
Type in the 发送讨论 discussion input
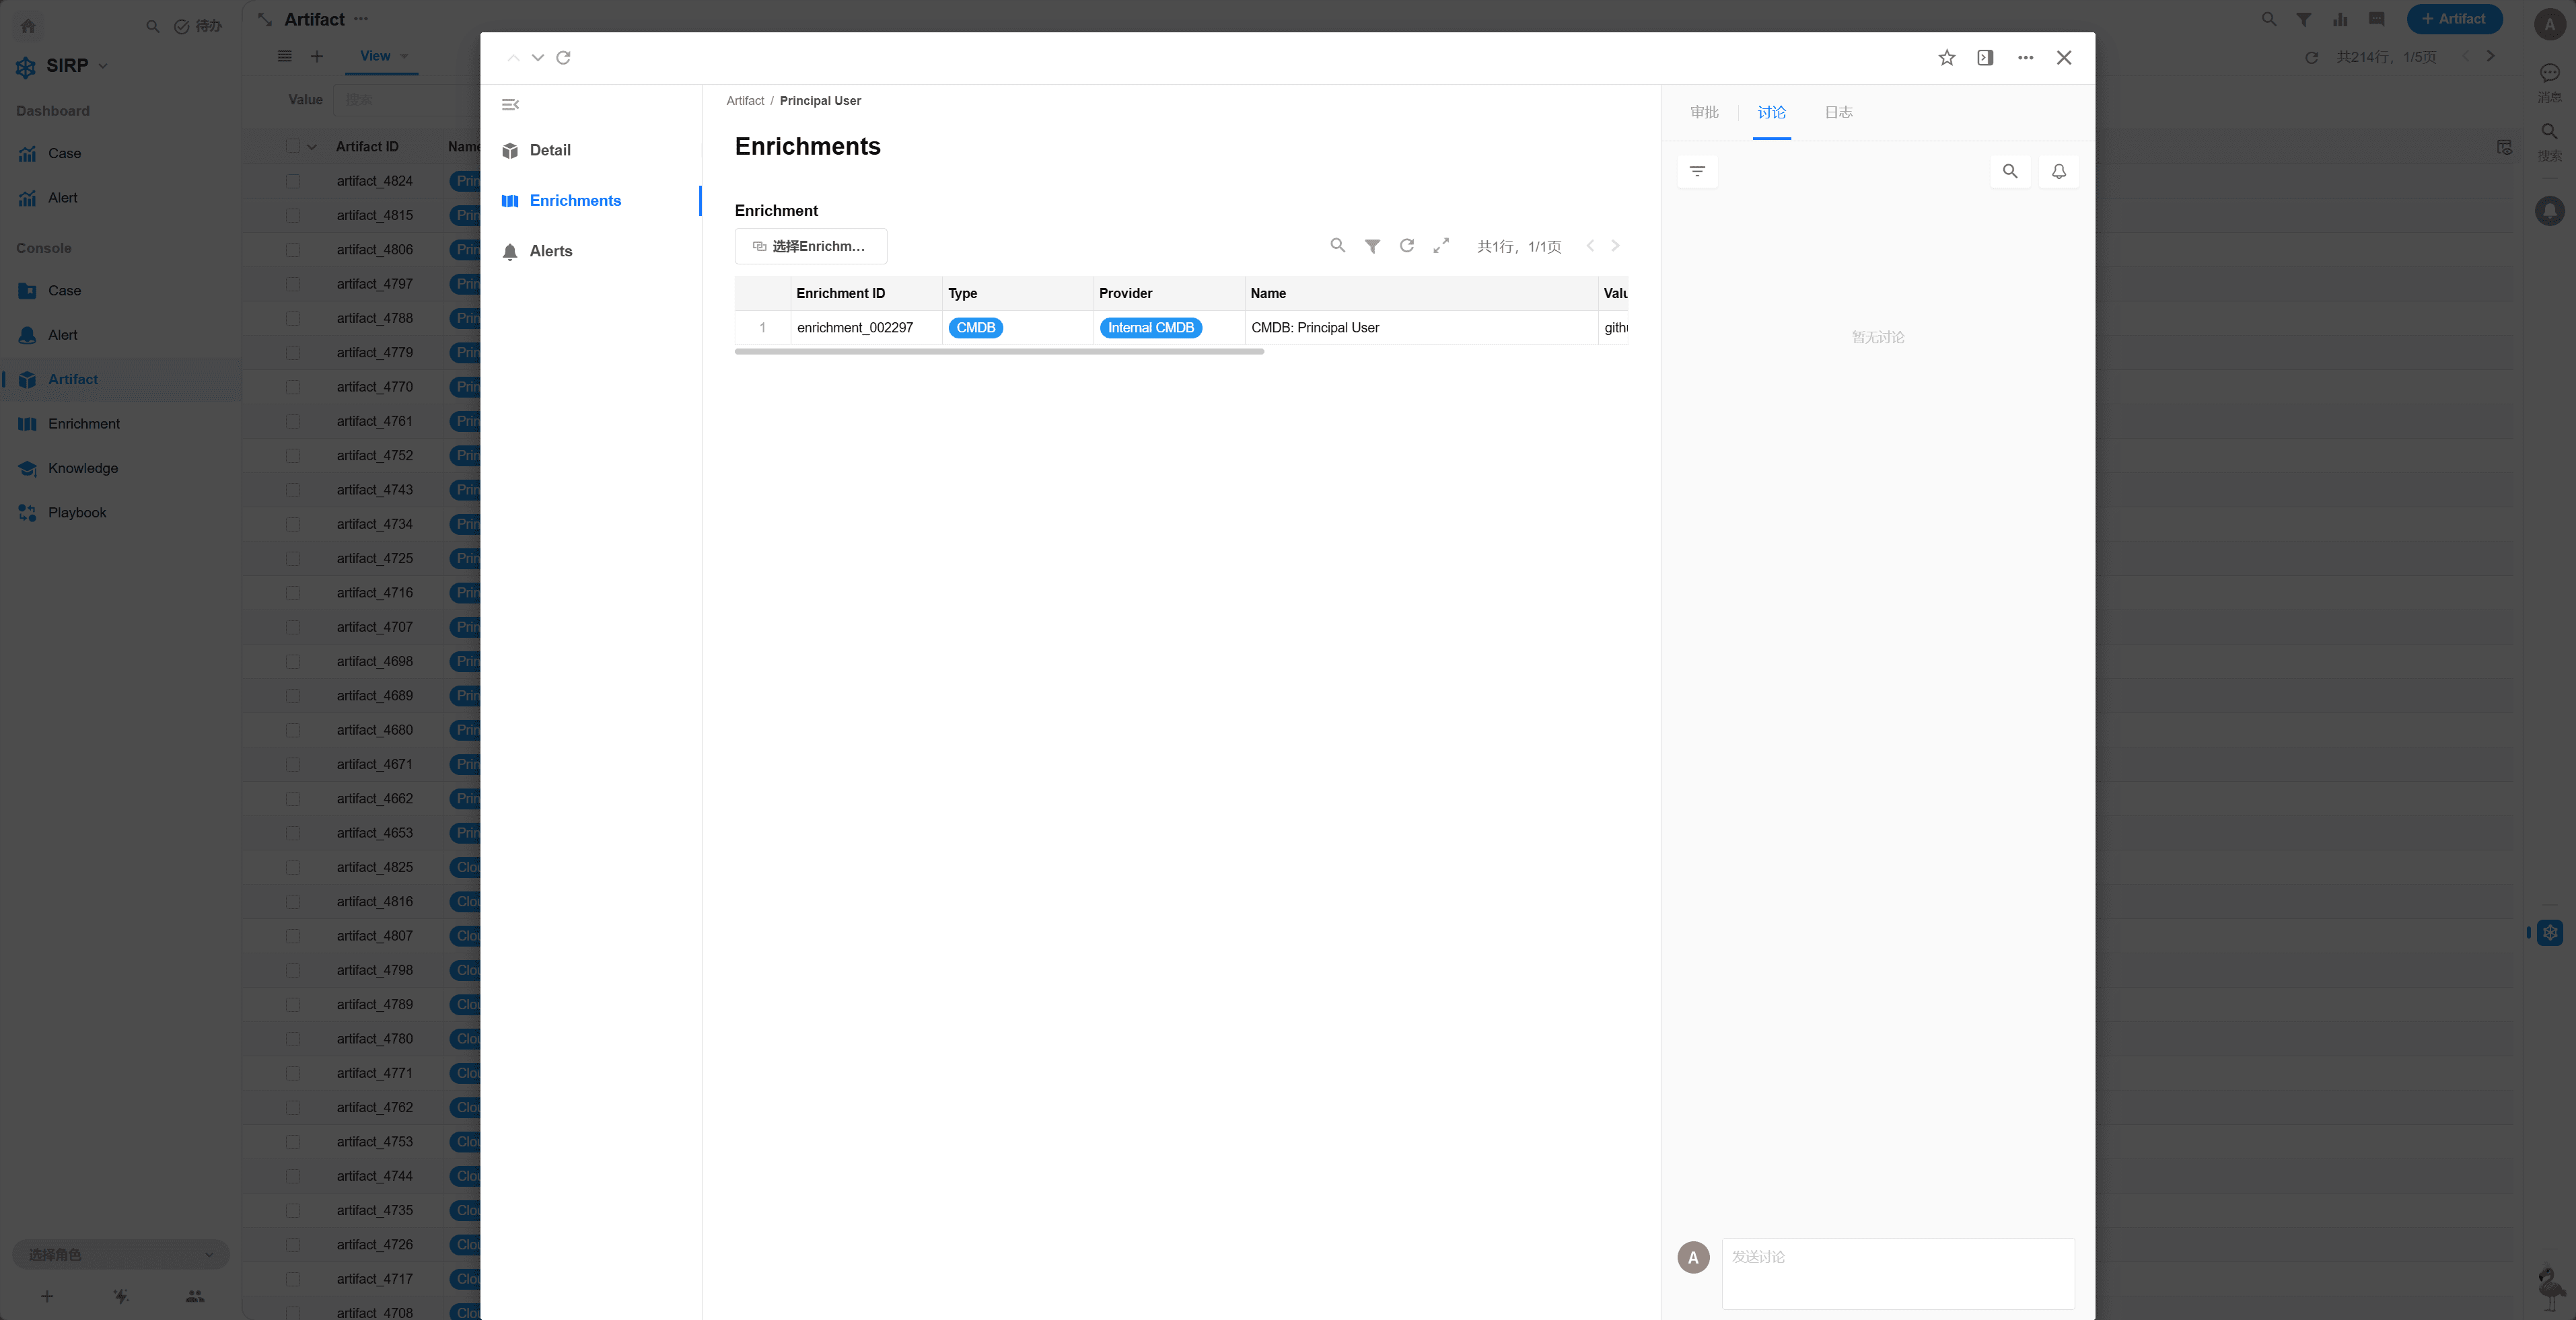point(1898,1273)
